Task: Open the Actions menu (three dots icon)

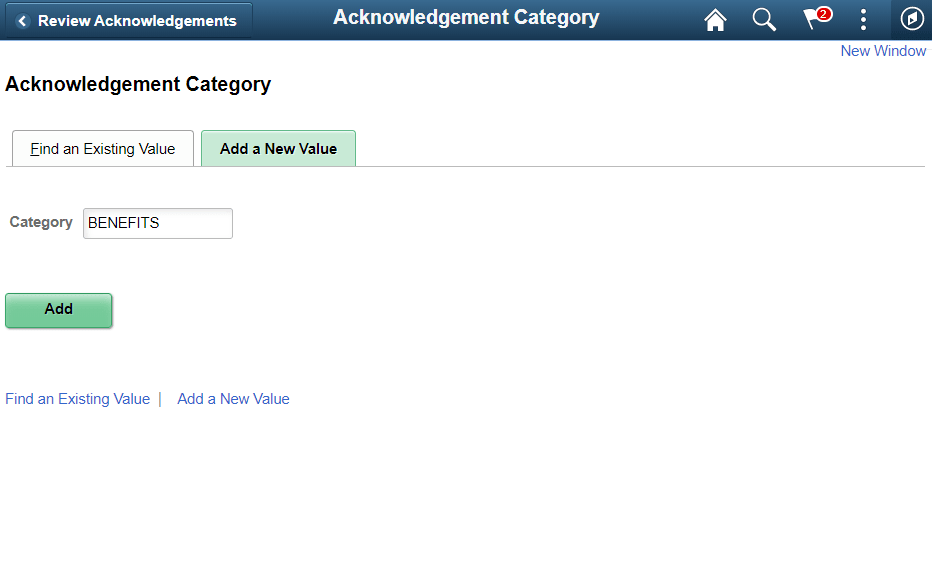Action: coord(863,19)
